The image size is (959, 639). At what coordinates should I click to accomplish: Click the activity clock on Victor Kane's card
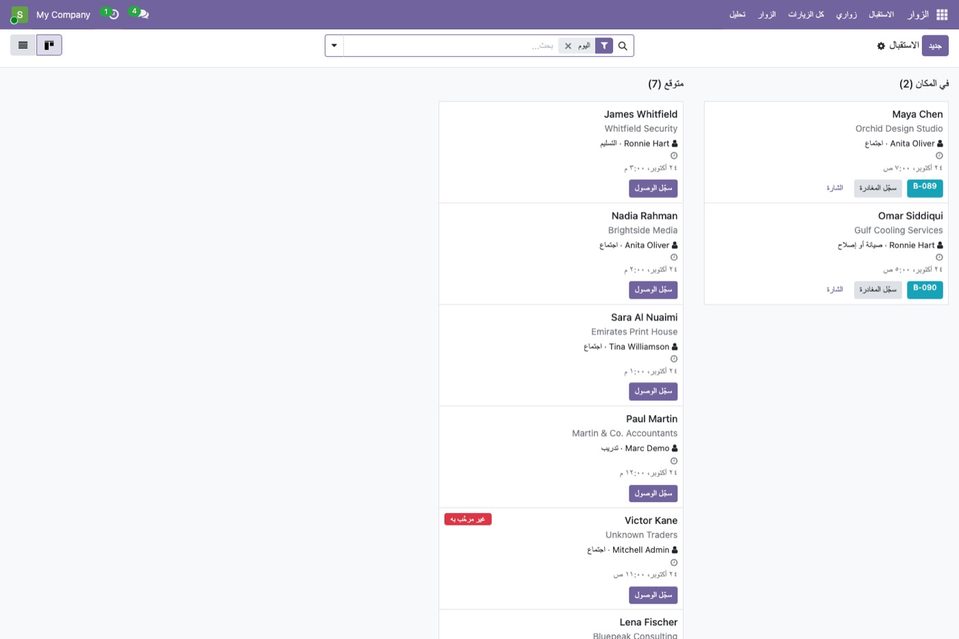click(674, 563)
